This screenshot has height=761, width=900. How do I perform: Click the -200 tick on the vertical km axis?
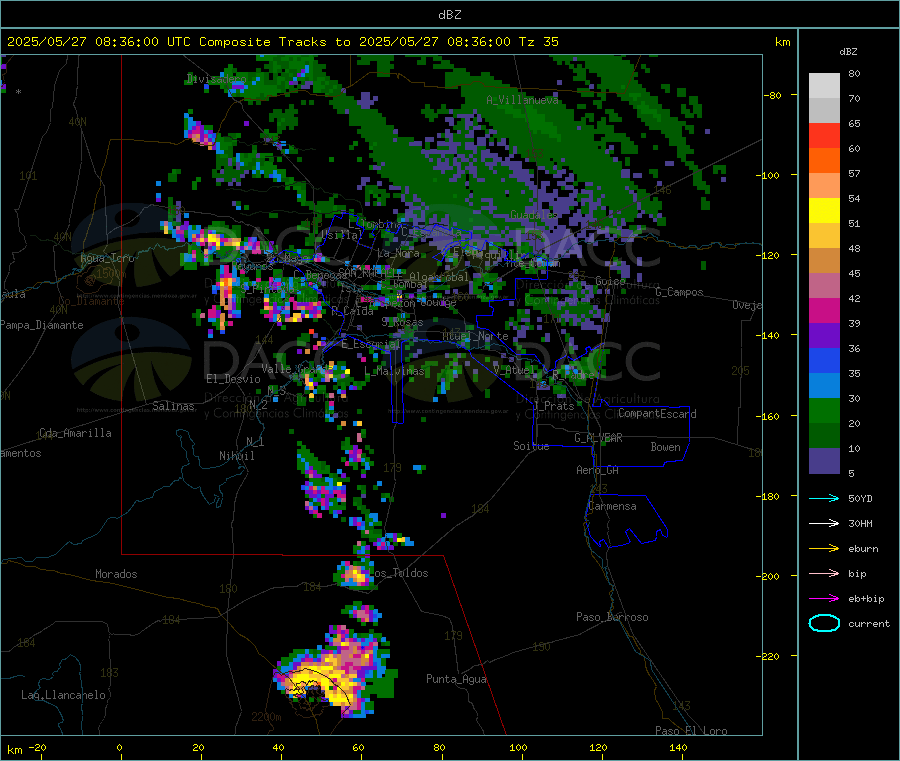coord(771,576)
